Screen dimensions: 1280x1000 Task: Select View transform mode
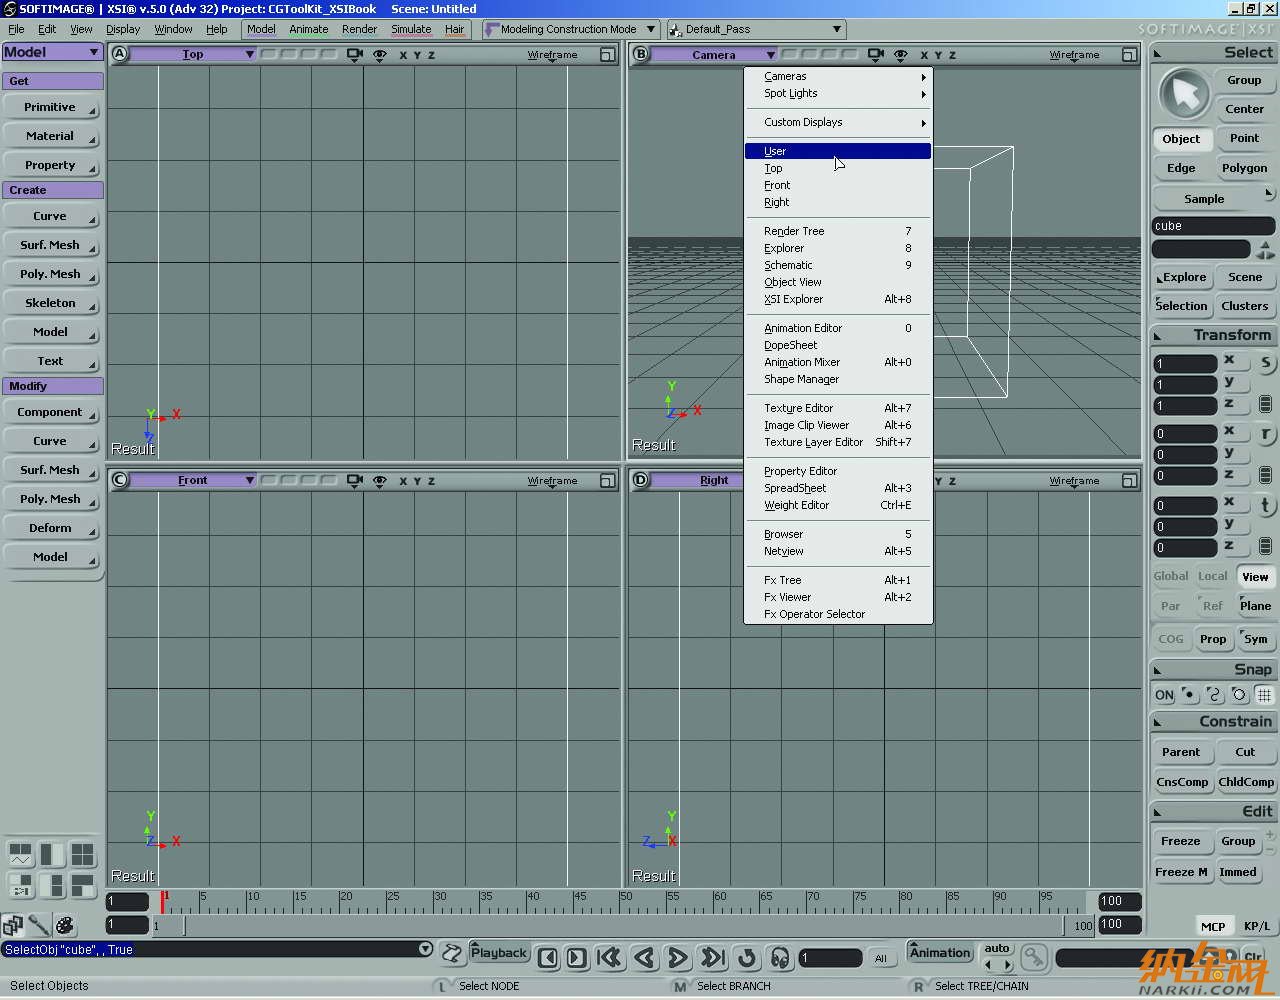point(1255,576)
